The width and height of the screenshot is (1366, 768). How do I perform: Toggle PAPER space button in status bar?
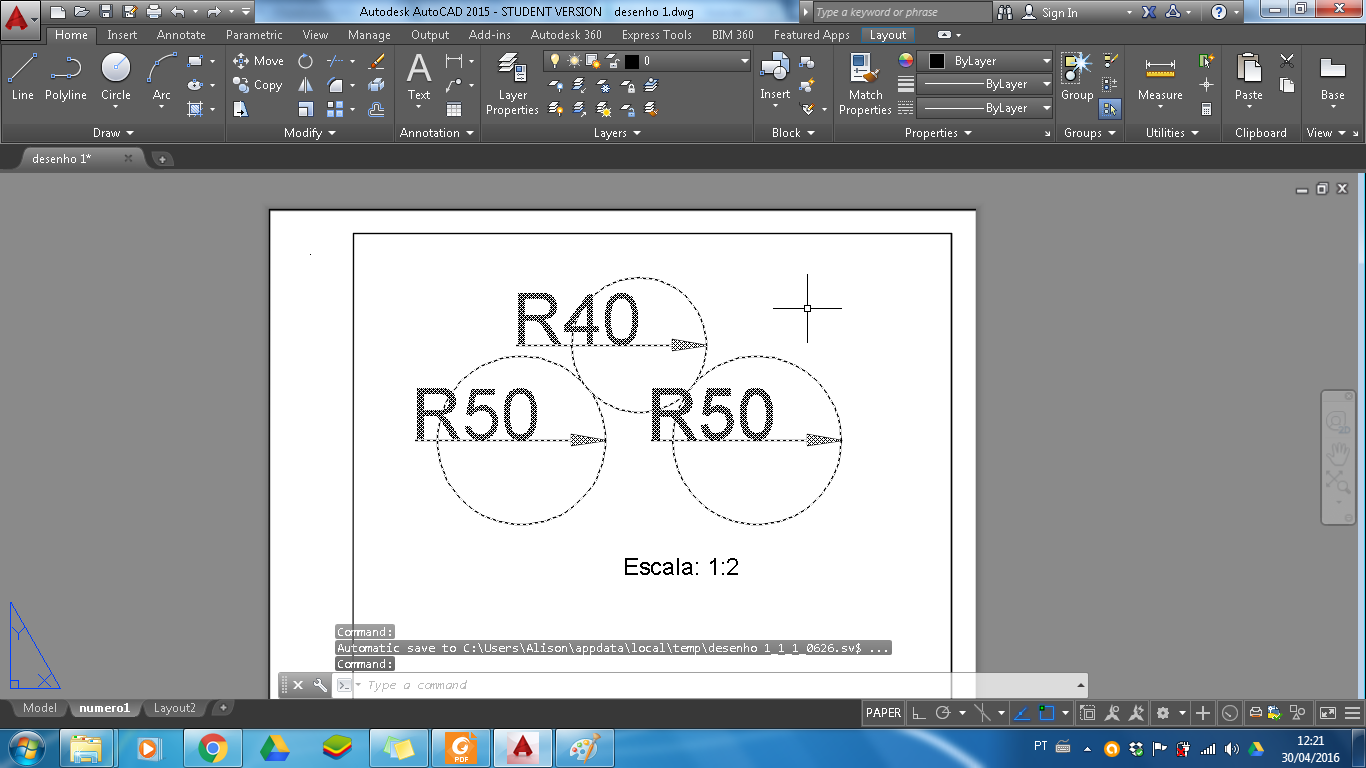point(882,713)
